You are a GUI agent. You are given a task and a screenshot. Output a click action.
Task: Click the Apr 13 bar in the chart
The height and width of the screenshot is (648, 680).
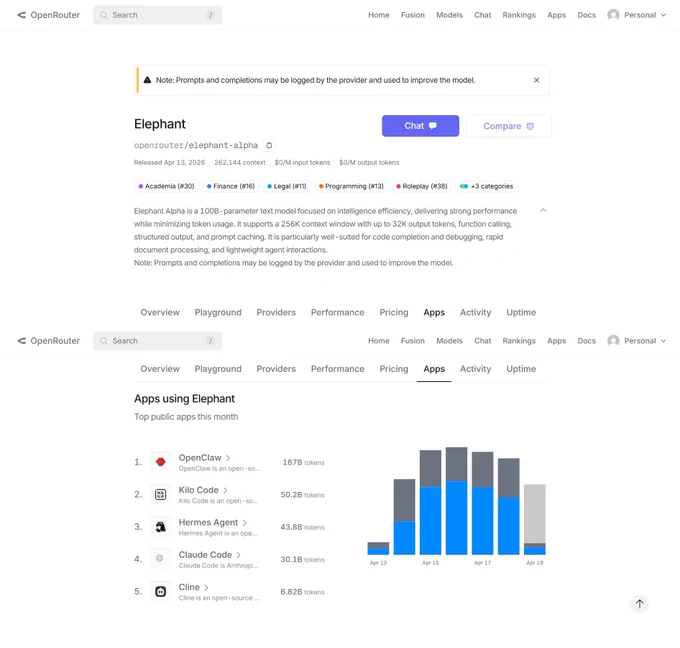pyautogui.click(x=378, y=548)
